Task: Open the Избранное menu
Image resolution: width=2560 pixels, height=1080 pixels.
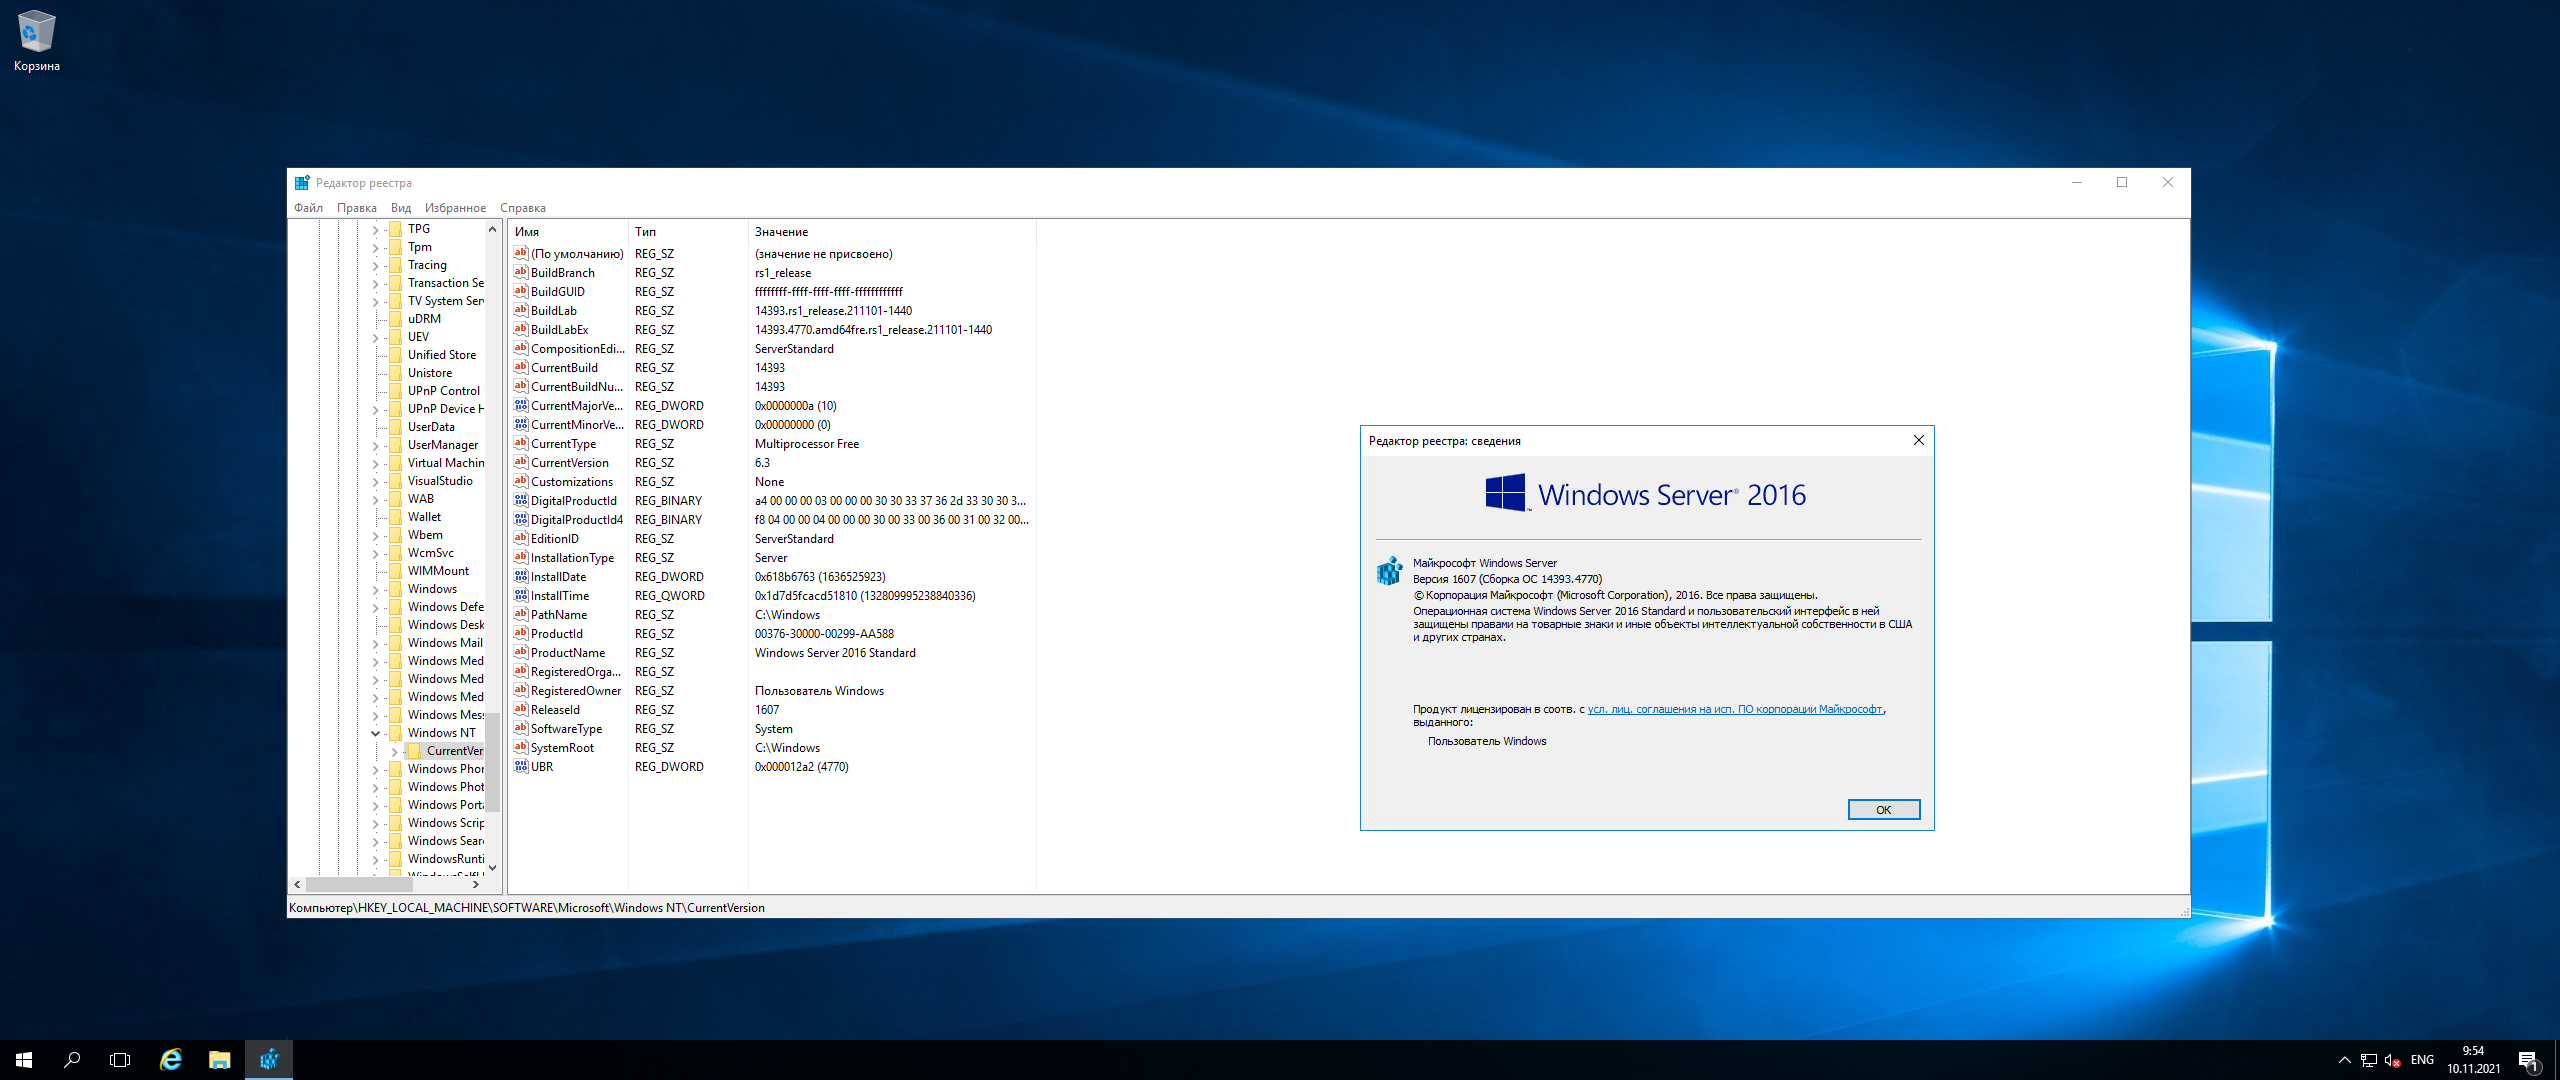Action: click(455, 208)
